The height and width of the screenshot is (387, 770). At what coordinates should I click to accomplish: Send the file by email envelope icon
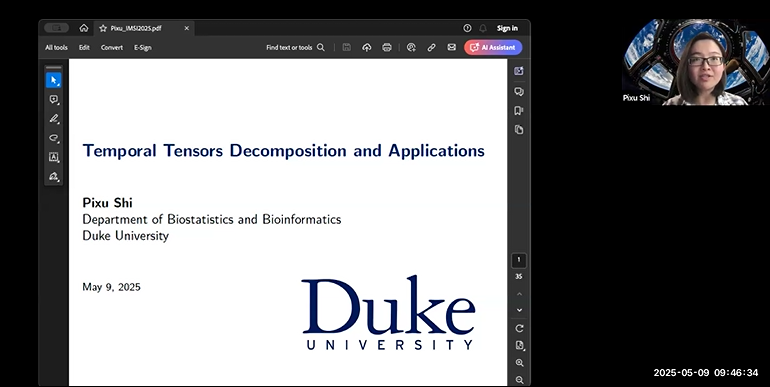point(451,48)
